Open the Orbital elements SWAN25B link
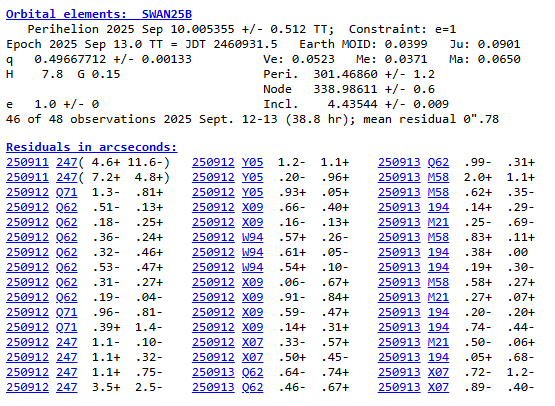Viewport: 555px width, 406px height. (x=99, y=14)
